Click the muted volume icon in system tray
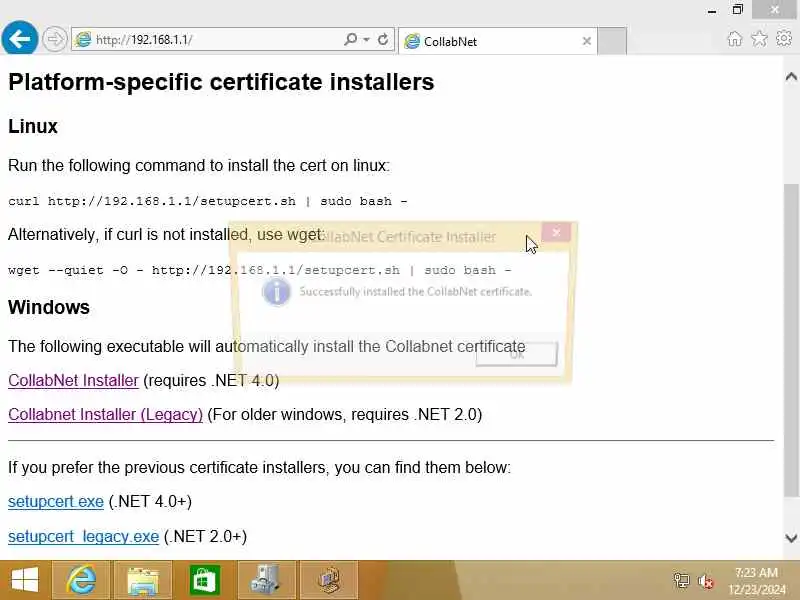This screenshot has height=600, width=800. tap(706, 581)
